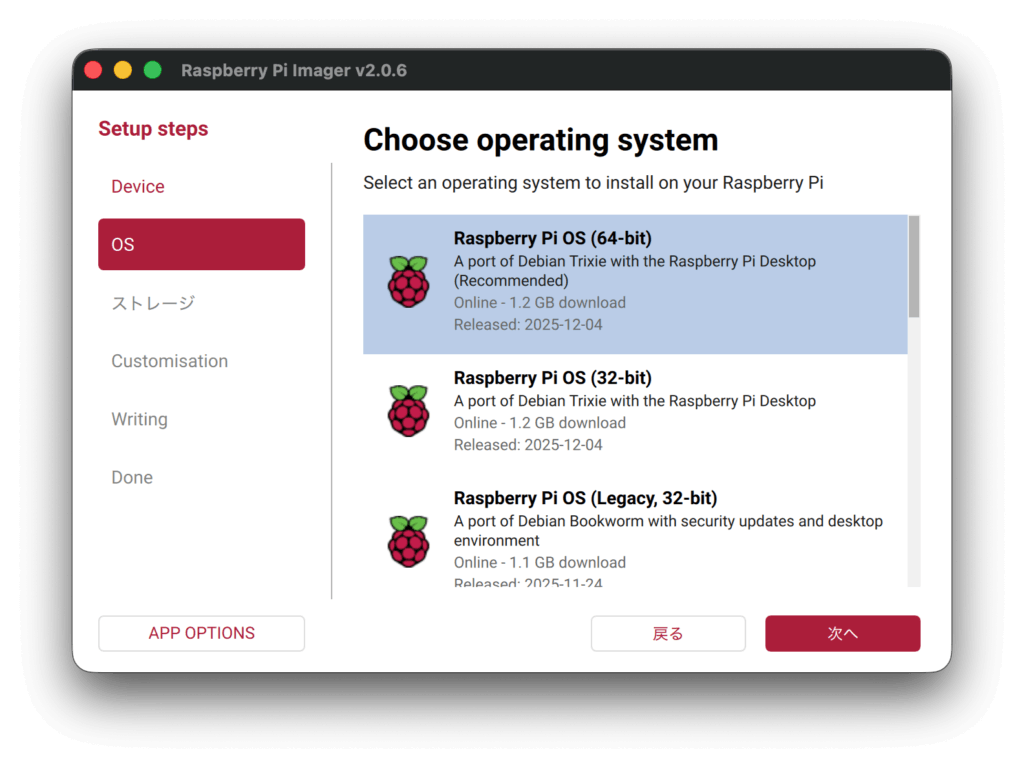This screenshot has width=1024, height=768.
Task: Click the OS list scrollbar thumb
Action: [913, 266]
